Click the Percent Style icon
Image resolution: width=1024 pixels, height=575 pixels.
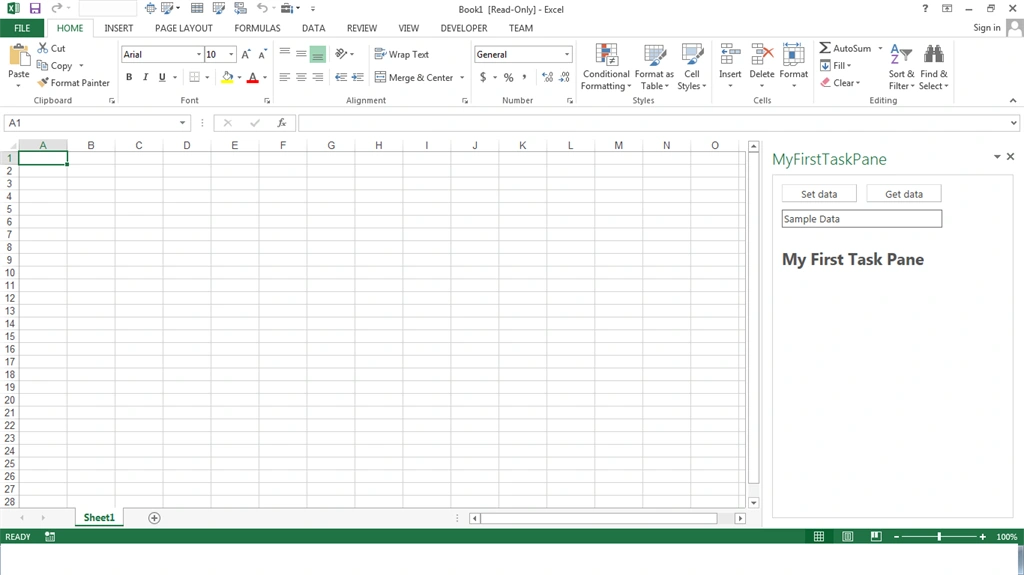click(x=508, y=77)
